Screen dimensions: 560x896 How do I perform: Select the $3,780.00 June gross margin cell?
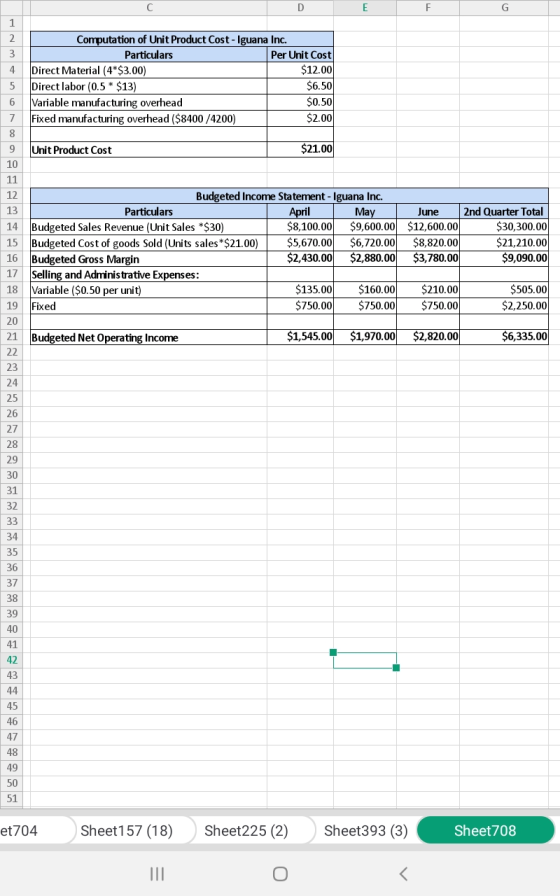coord(428,258)
